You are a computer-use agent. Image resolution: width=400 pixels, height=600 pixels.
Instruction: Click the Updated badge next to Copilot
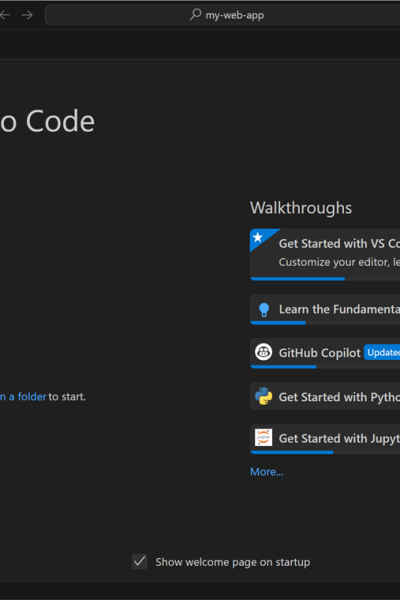382,352
